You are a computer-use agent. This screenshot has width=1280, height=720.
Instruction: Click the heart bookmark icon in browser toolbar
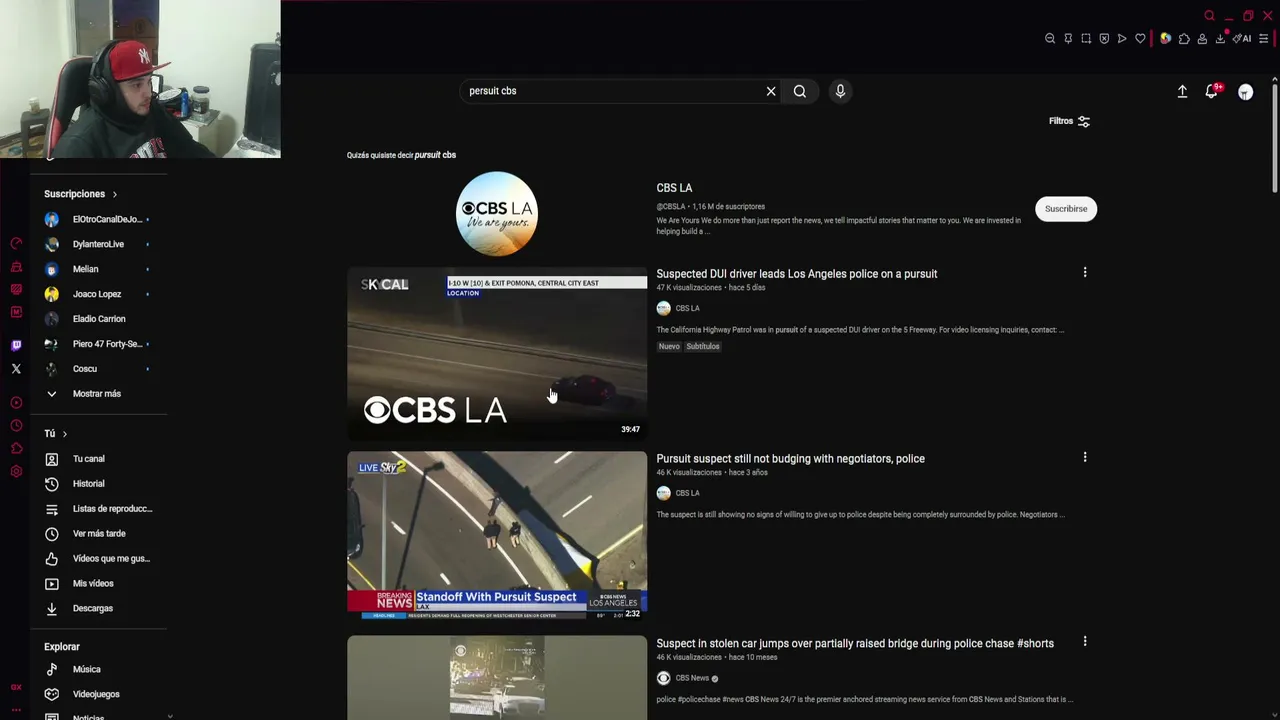point(1140,39)
